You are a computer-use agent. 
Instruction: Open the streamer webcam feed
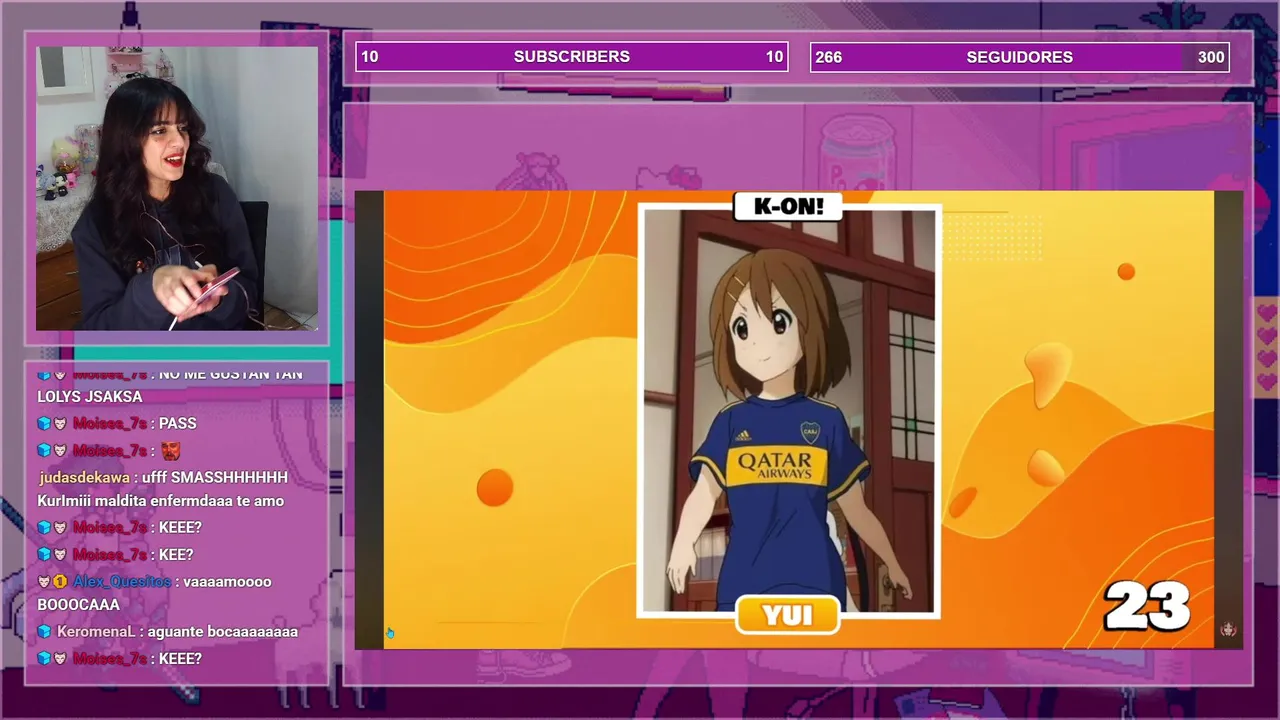pyautogui.click(x=177, y=188)
